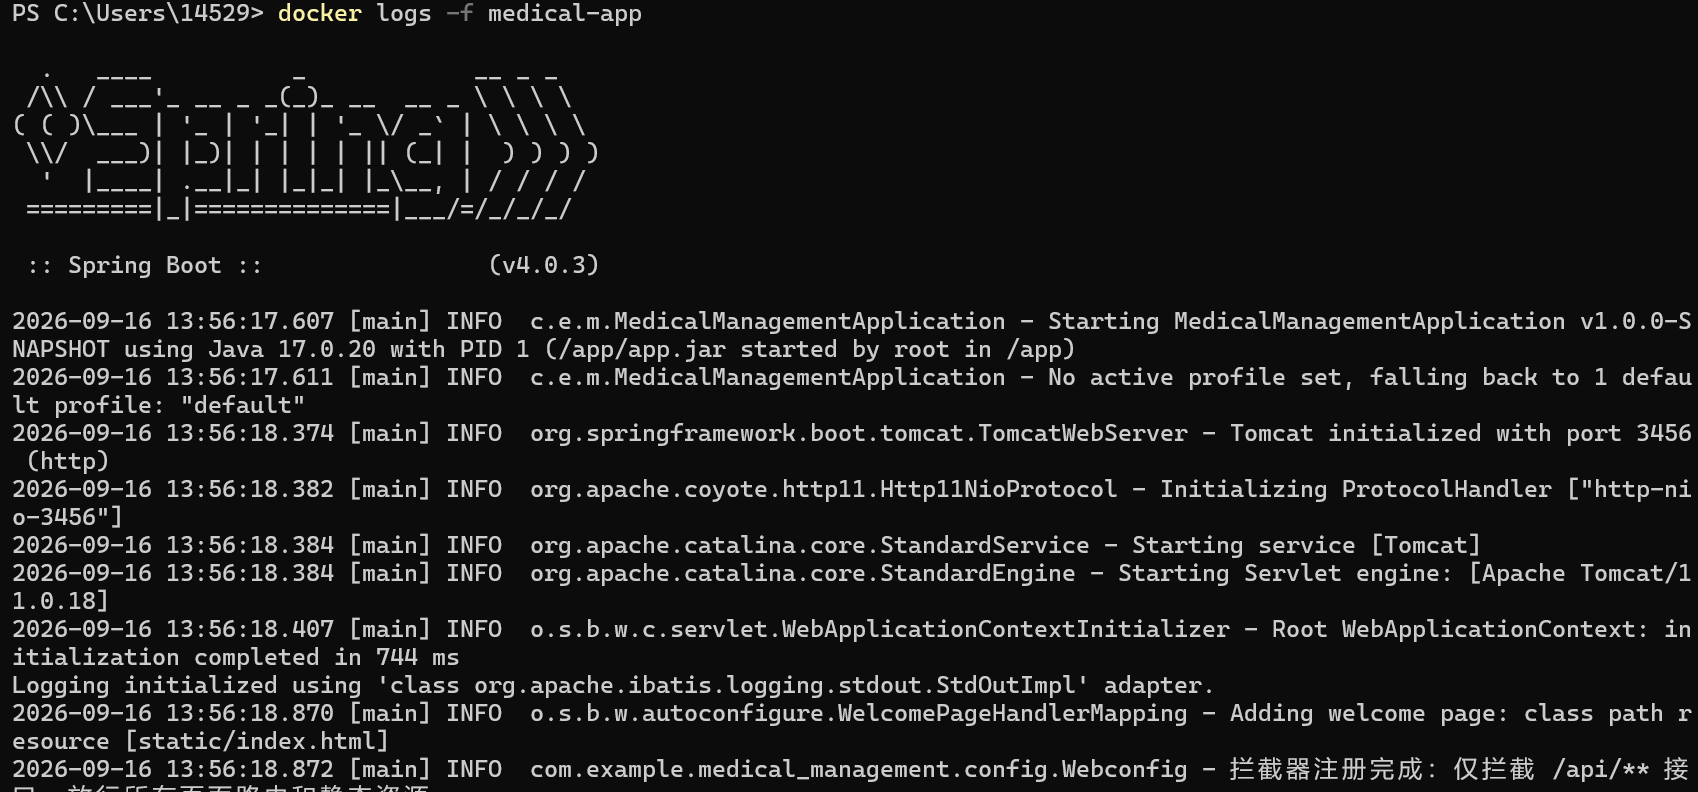Screen dimensions: 1698x792
Task: Click the word "docker" in the command line
Action: click(319, 14)
